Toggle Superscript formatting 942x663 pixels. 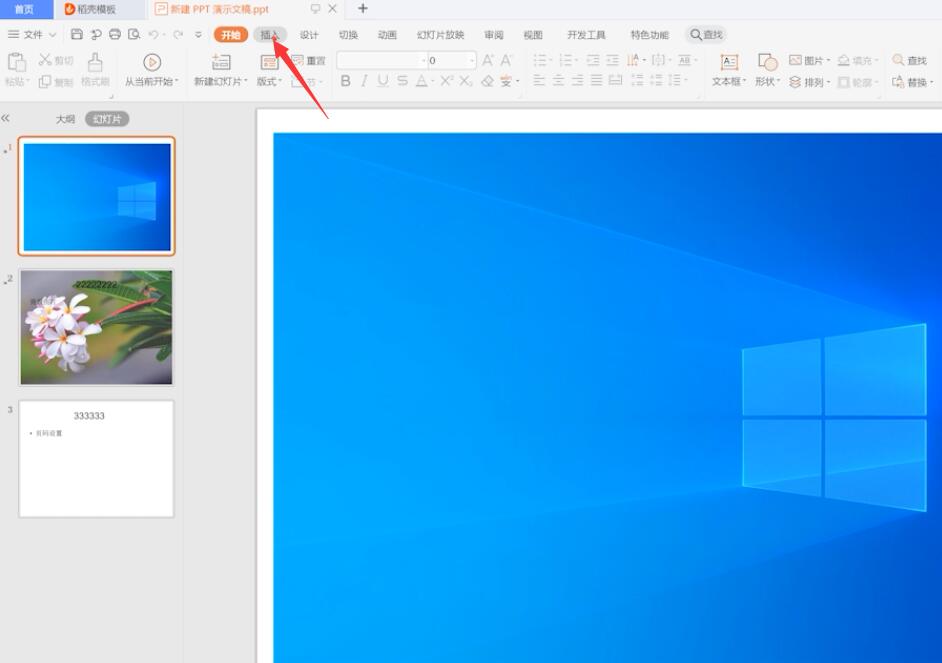click(x=446, y=80)
